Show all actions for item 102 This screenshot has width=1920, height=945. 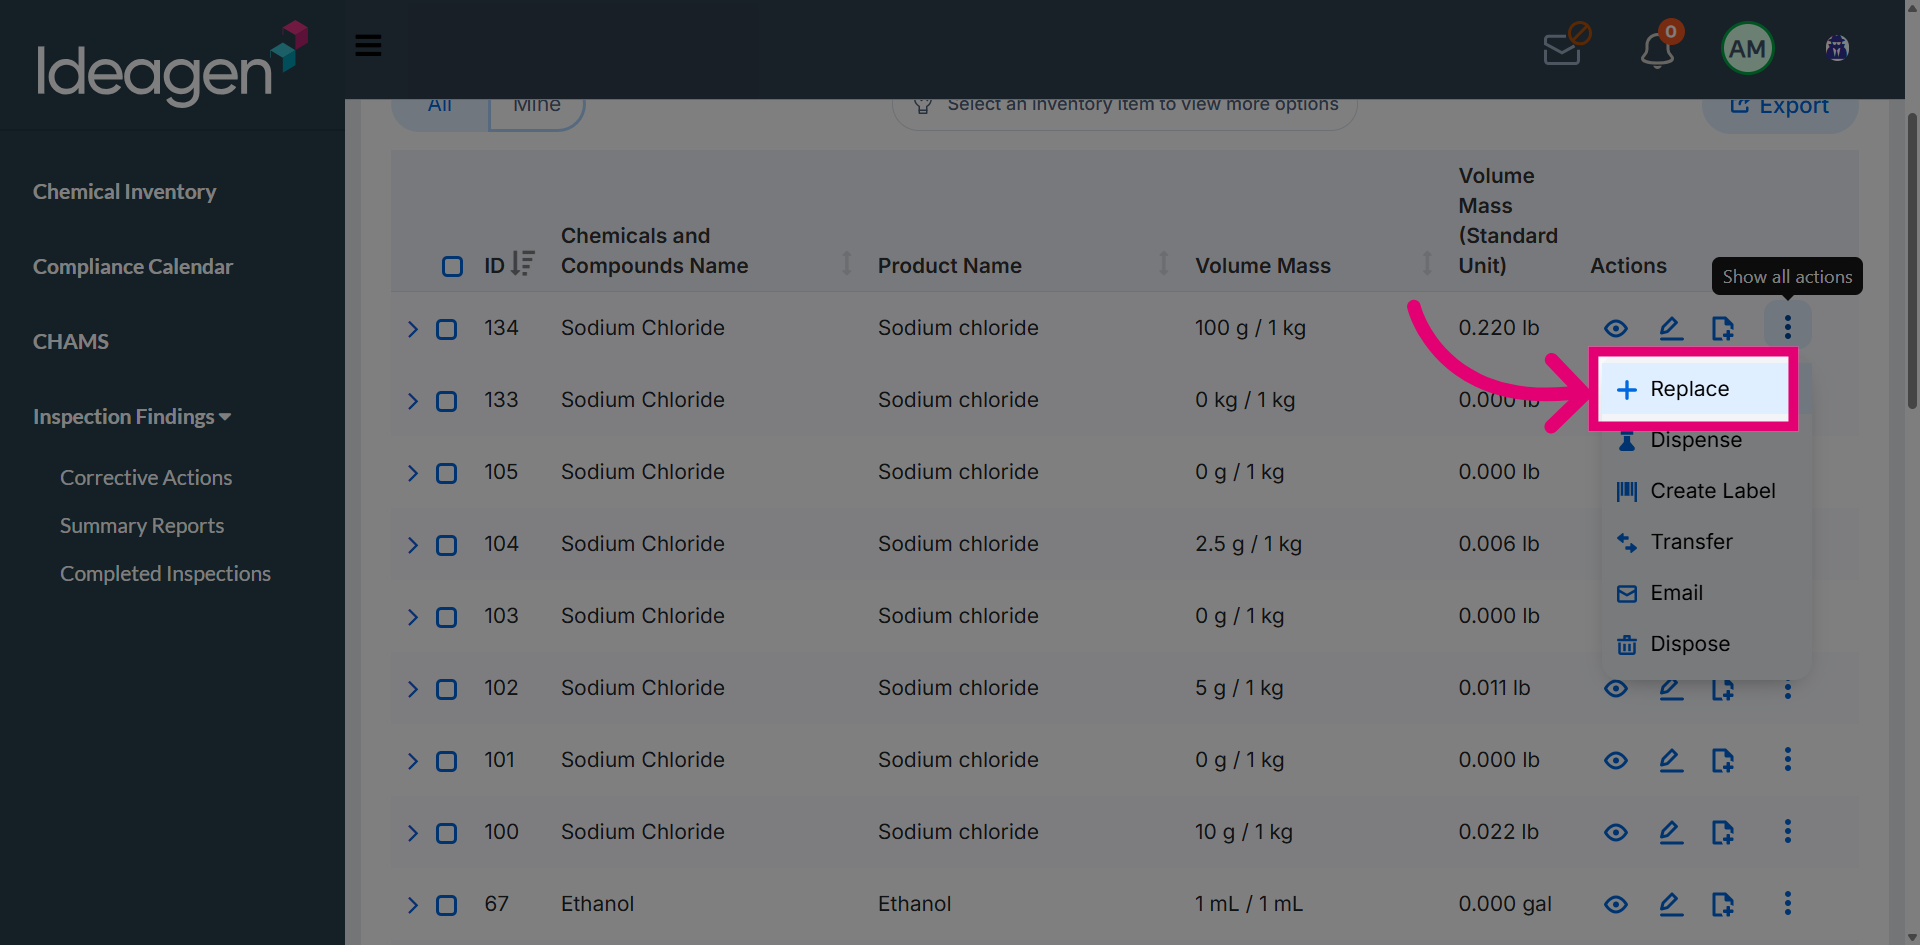click(x=1788, y=688)
